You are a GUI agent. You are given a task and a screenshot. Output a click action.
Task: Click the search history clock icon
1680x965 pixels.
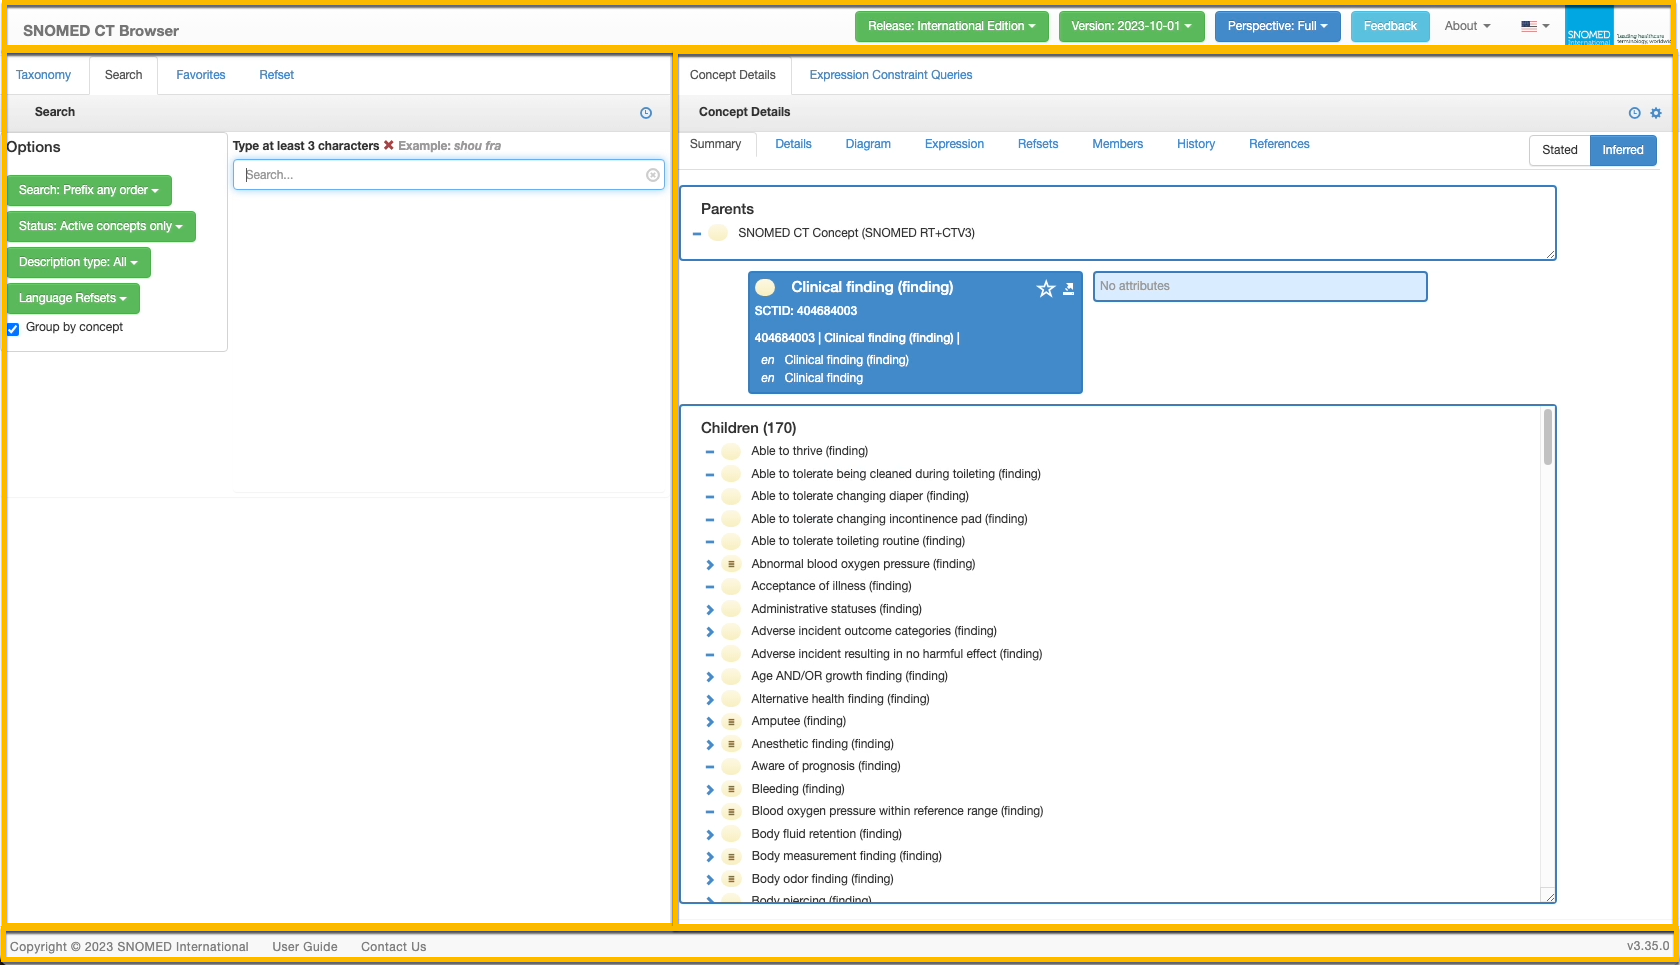(646, 113)
